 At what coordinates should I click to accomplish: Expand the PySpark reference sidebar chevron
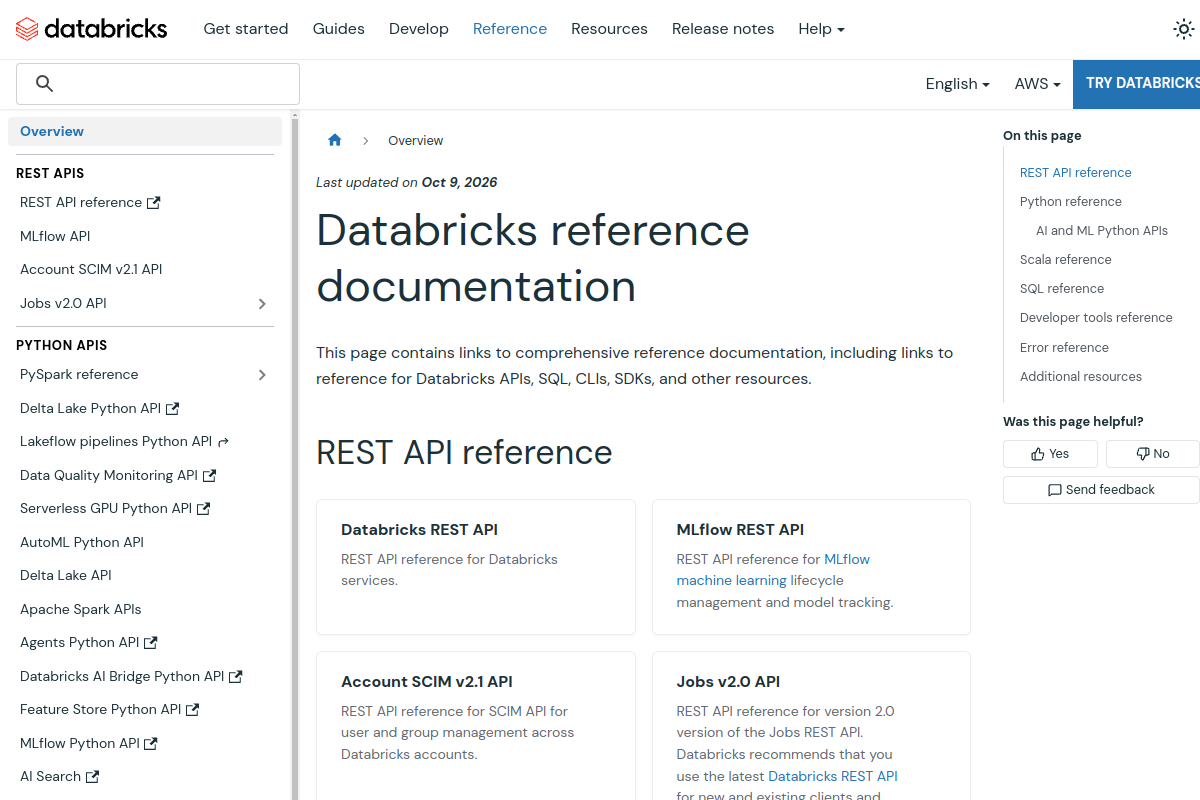point(262,375)
